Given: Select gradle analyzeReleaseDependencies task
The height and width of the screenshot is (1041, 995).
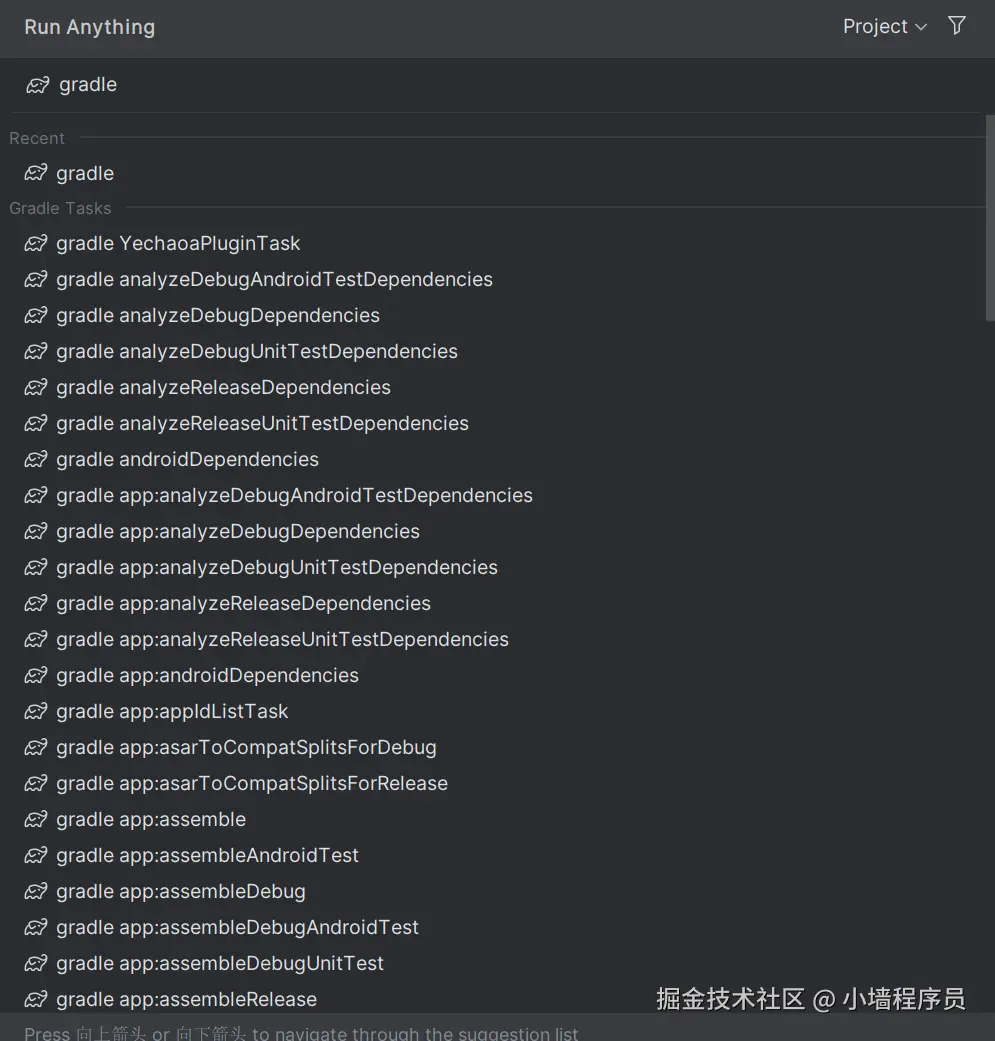Looking at the screenshot, I should coord(222,387).
